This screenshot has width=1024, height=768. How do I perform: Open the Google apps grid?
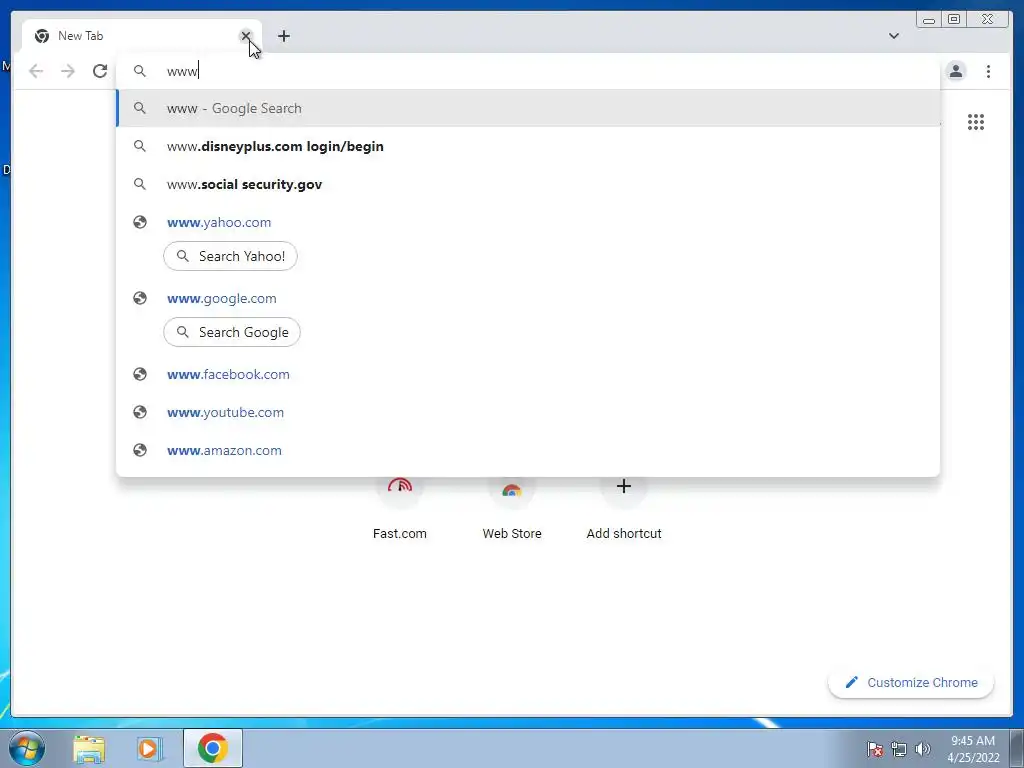(976, 122)
